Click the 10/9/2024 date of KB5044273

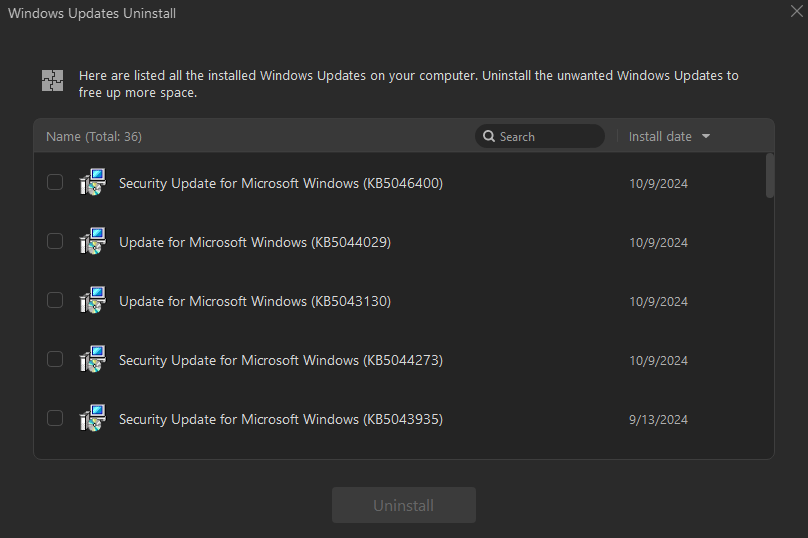(659, 361)
